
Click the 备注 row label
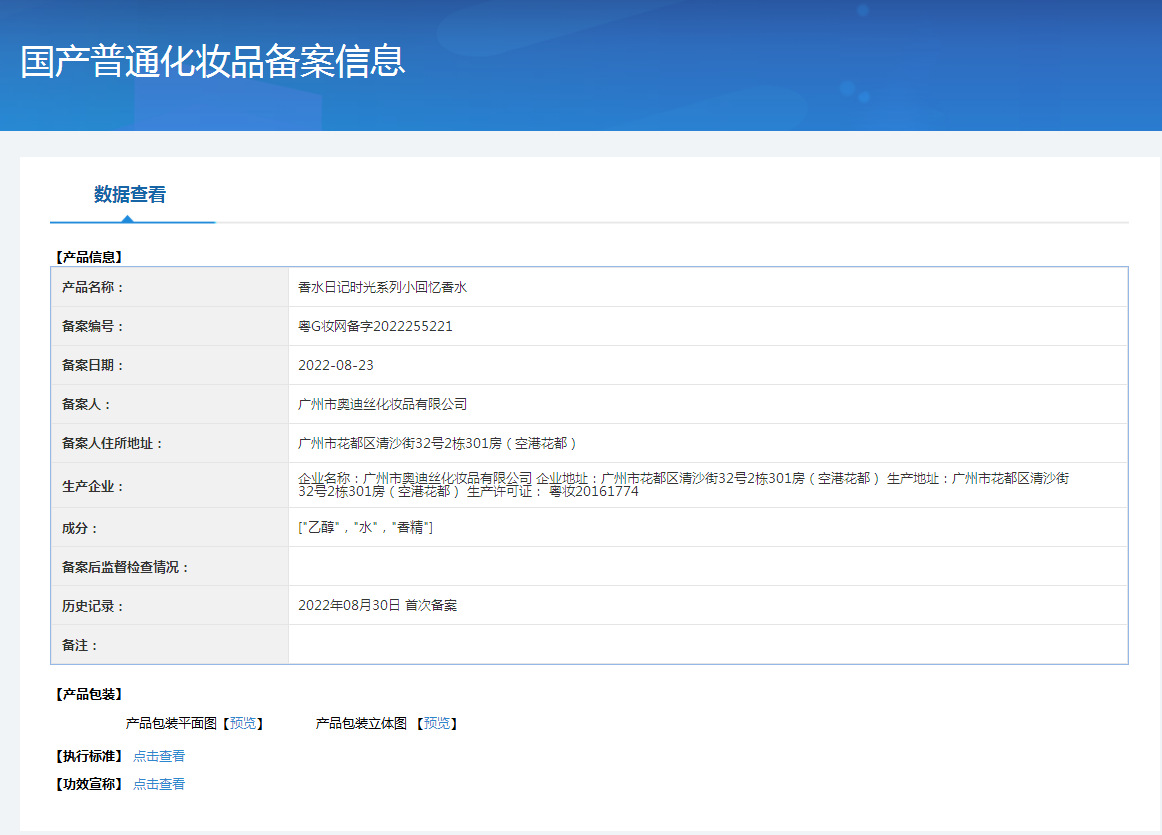coord(79,645)
